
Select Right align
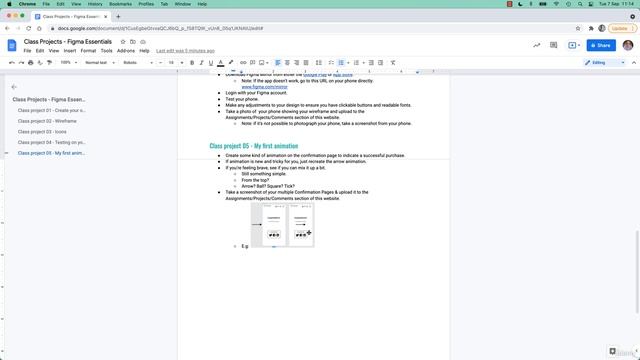(296, 62)
